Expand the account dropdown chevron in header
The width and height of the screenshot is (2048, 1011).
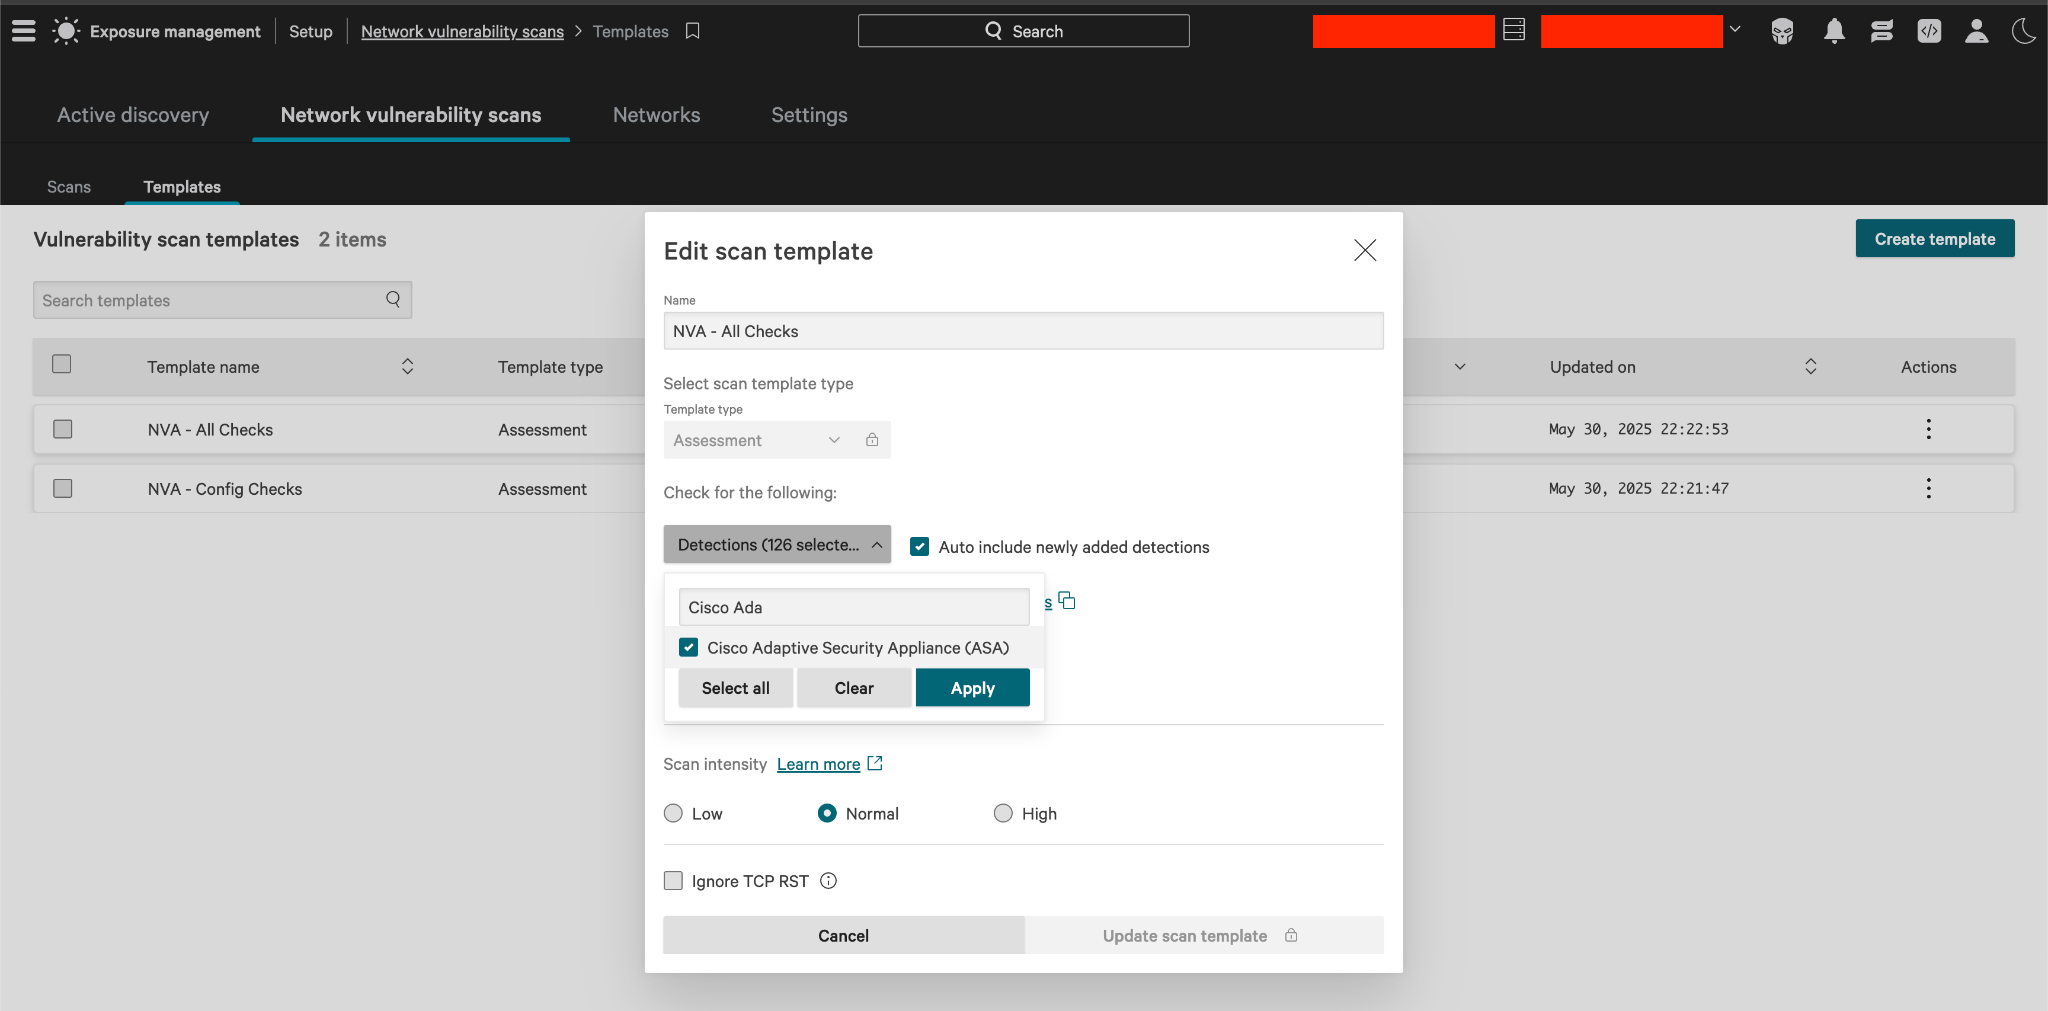click(1735, 29)
